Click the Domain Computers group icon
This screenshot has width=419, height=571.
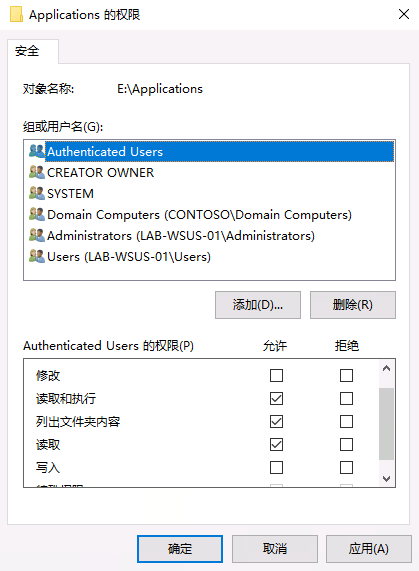37,214
